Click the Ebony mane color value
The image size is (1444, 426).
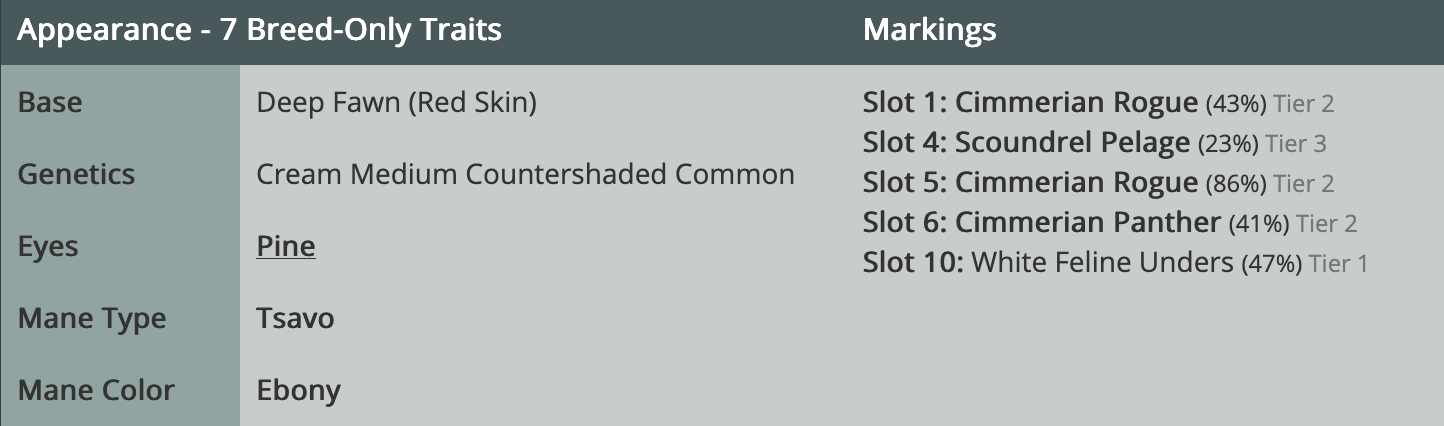[x=299, y=390]
